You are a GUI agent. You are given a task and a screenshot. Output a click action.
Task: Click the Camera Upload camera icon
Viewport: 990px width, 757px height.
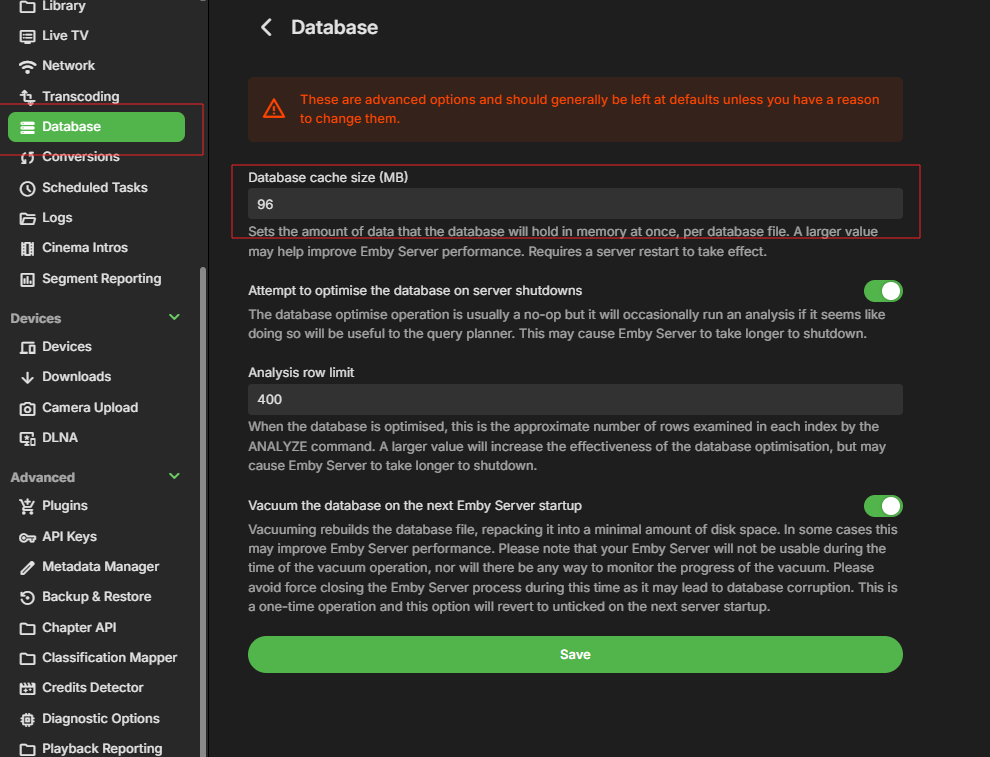tap(28, 408)
